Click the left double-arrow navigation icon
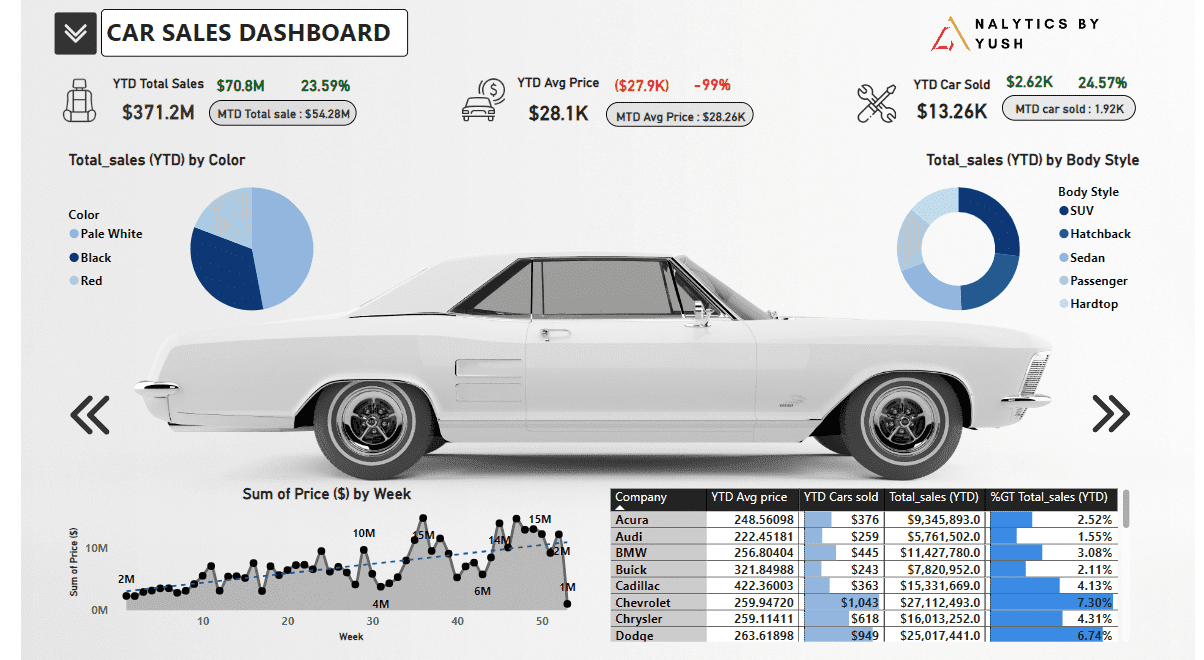The width and height of the screenshot is (1204, 660). pos(90,413)
